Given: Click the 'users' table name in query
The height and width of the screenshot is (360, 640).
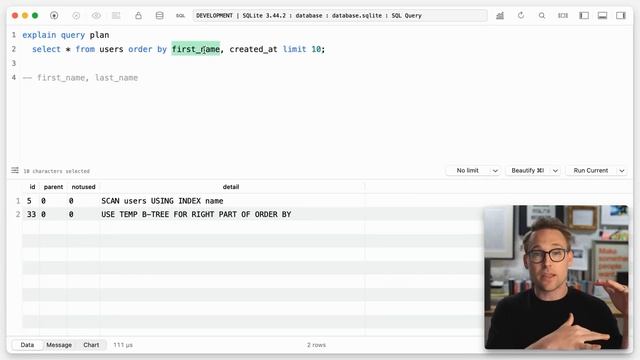Looking at the screenshot, I should 111,49.
